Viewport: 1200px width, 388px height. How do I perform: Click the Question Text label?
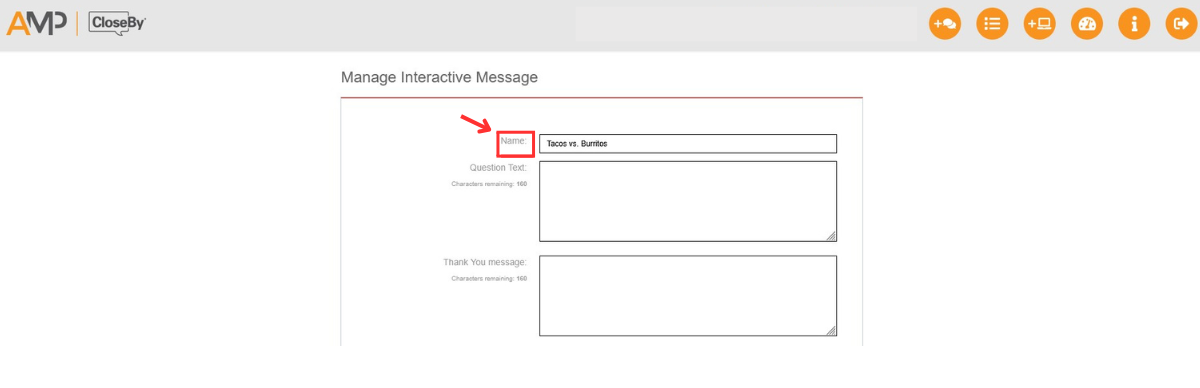[x=498, y=167]
